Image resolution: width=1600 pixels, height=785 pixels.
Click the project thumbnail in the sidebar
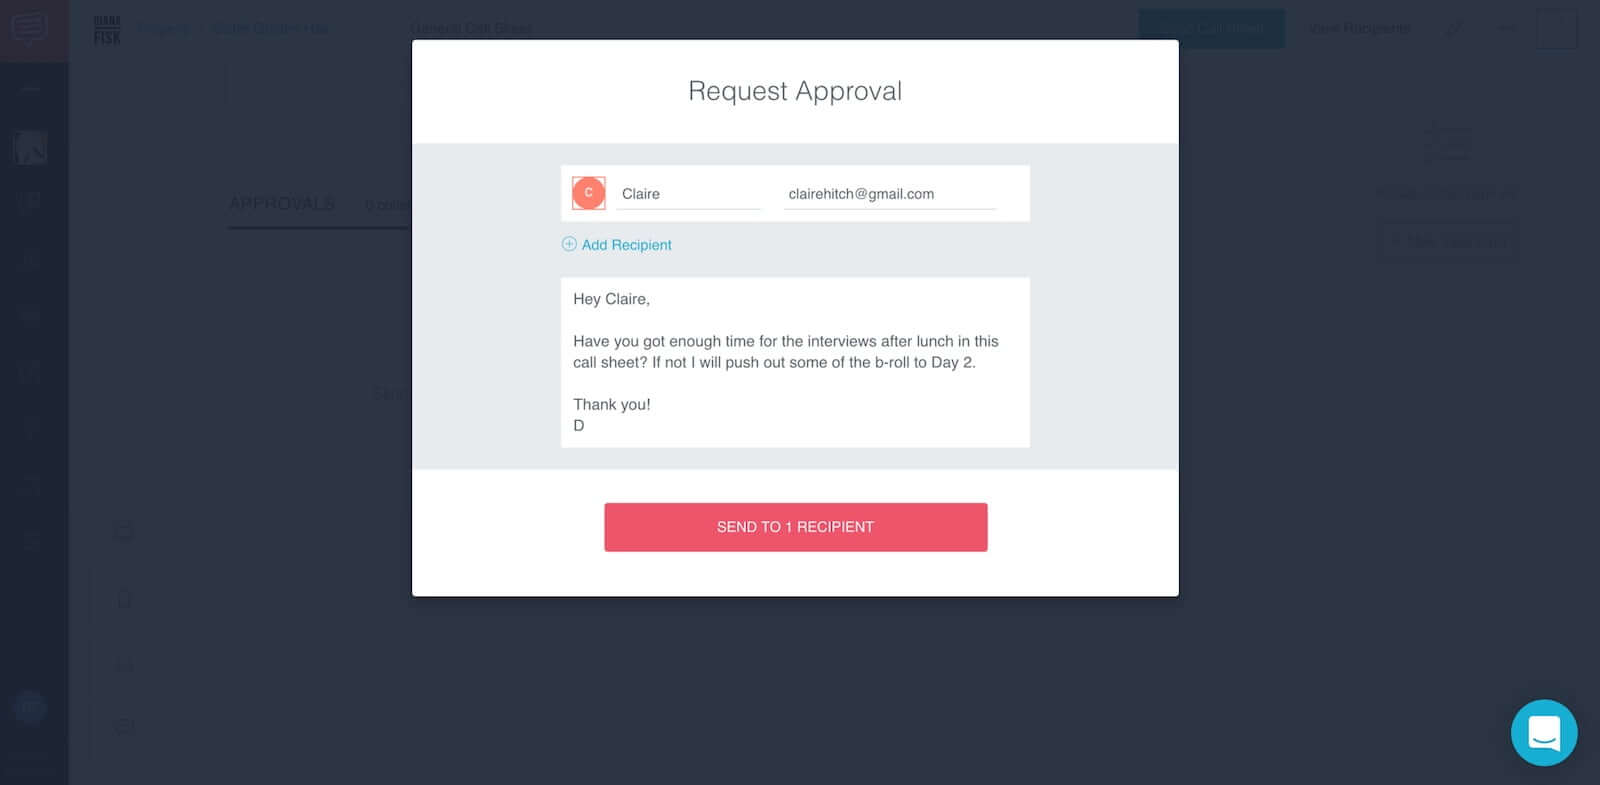coord(30,147)
